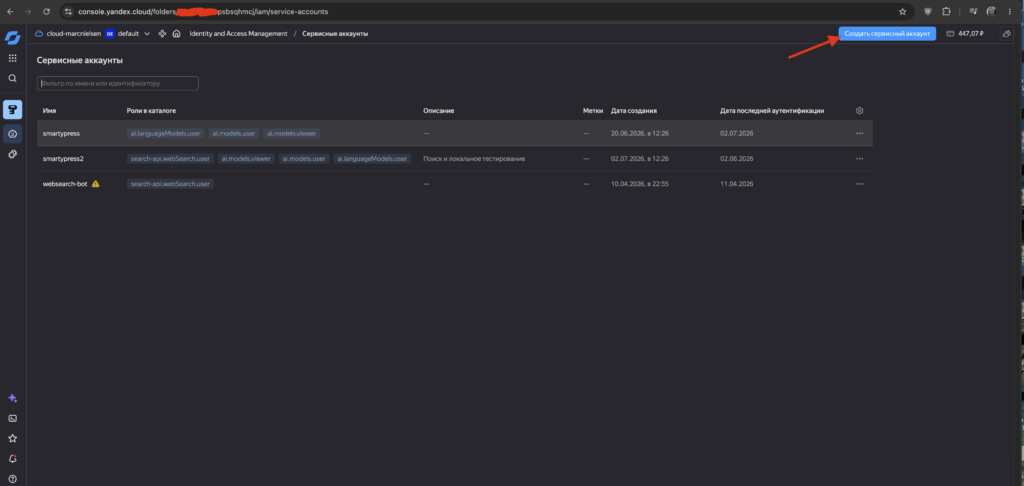
Task: Open the notifications bell icon
Action: click(x=12, y=459)
